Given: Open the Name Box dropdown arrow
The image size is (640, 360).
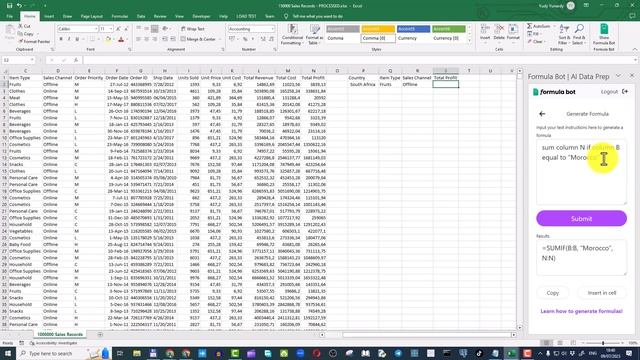Looking at the screenshot, I should [x=32, y=60].
